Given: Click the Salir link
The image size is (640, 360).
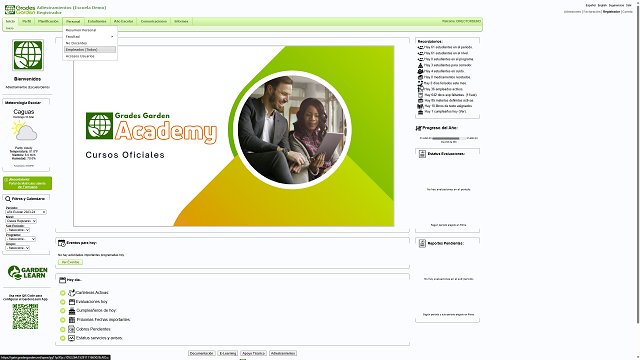Looking at the screenshot, I should click(629, 5).
